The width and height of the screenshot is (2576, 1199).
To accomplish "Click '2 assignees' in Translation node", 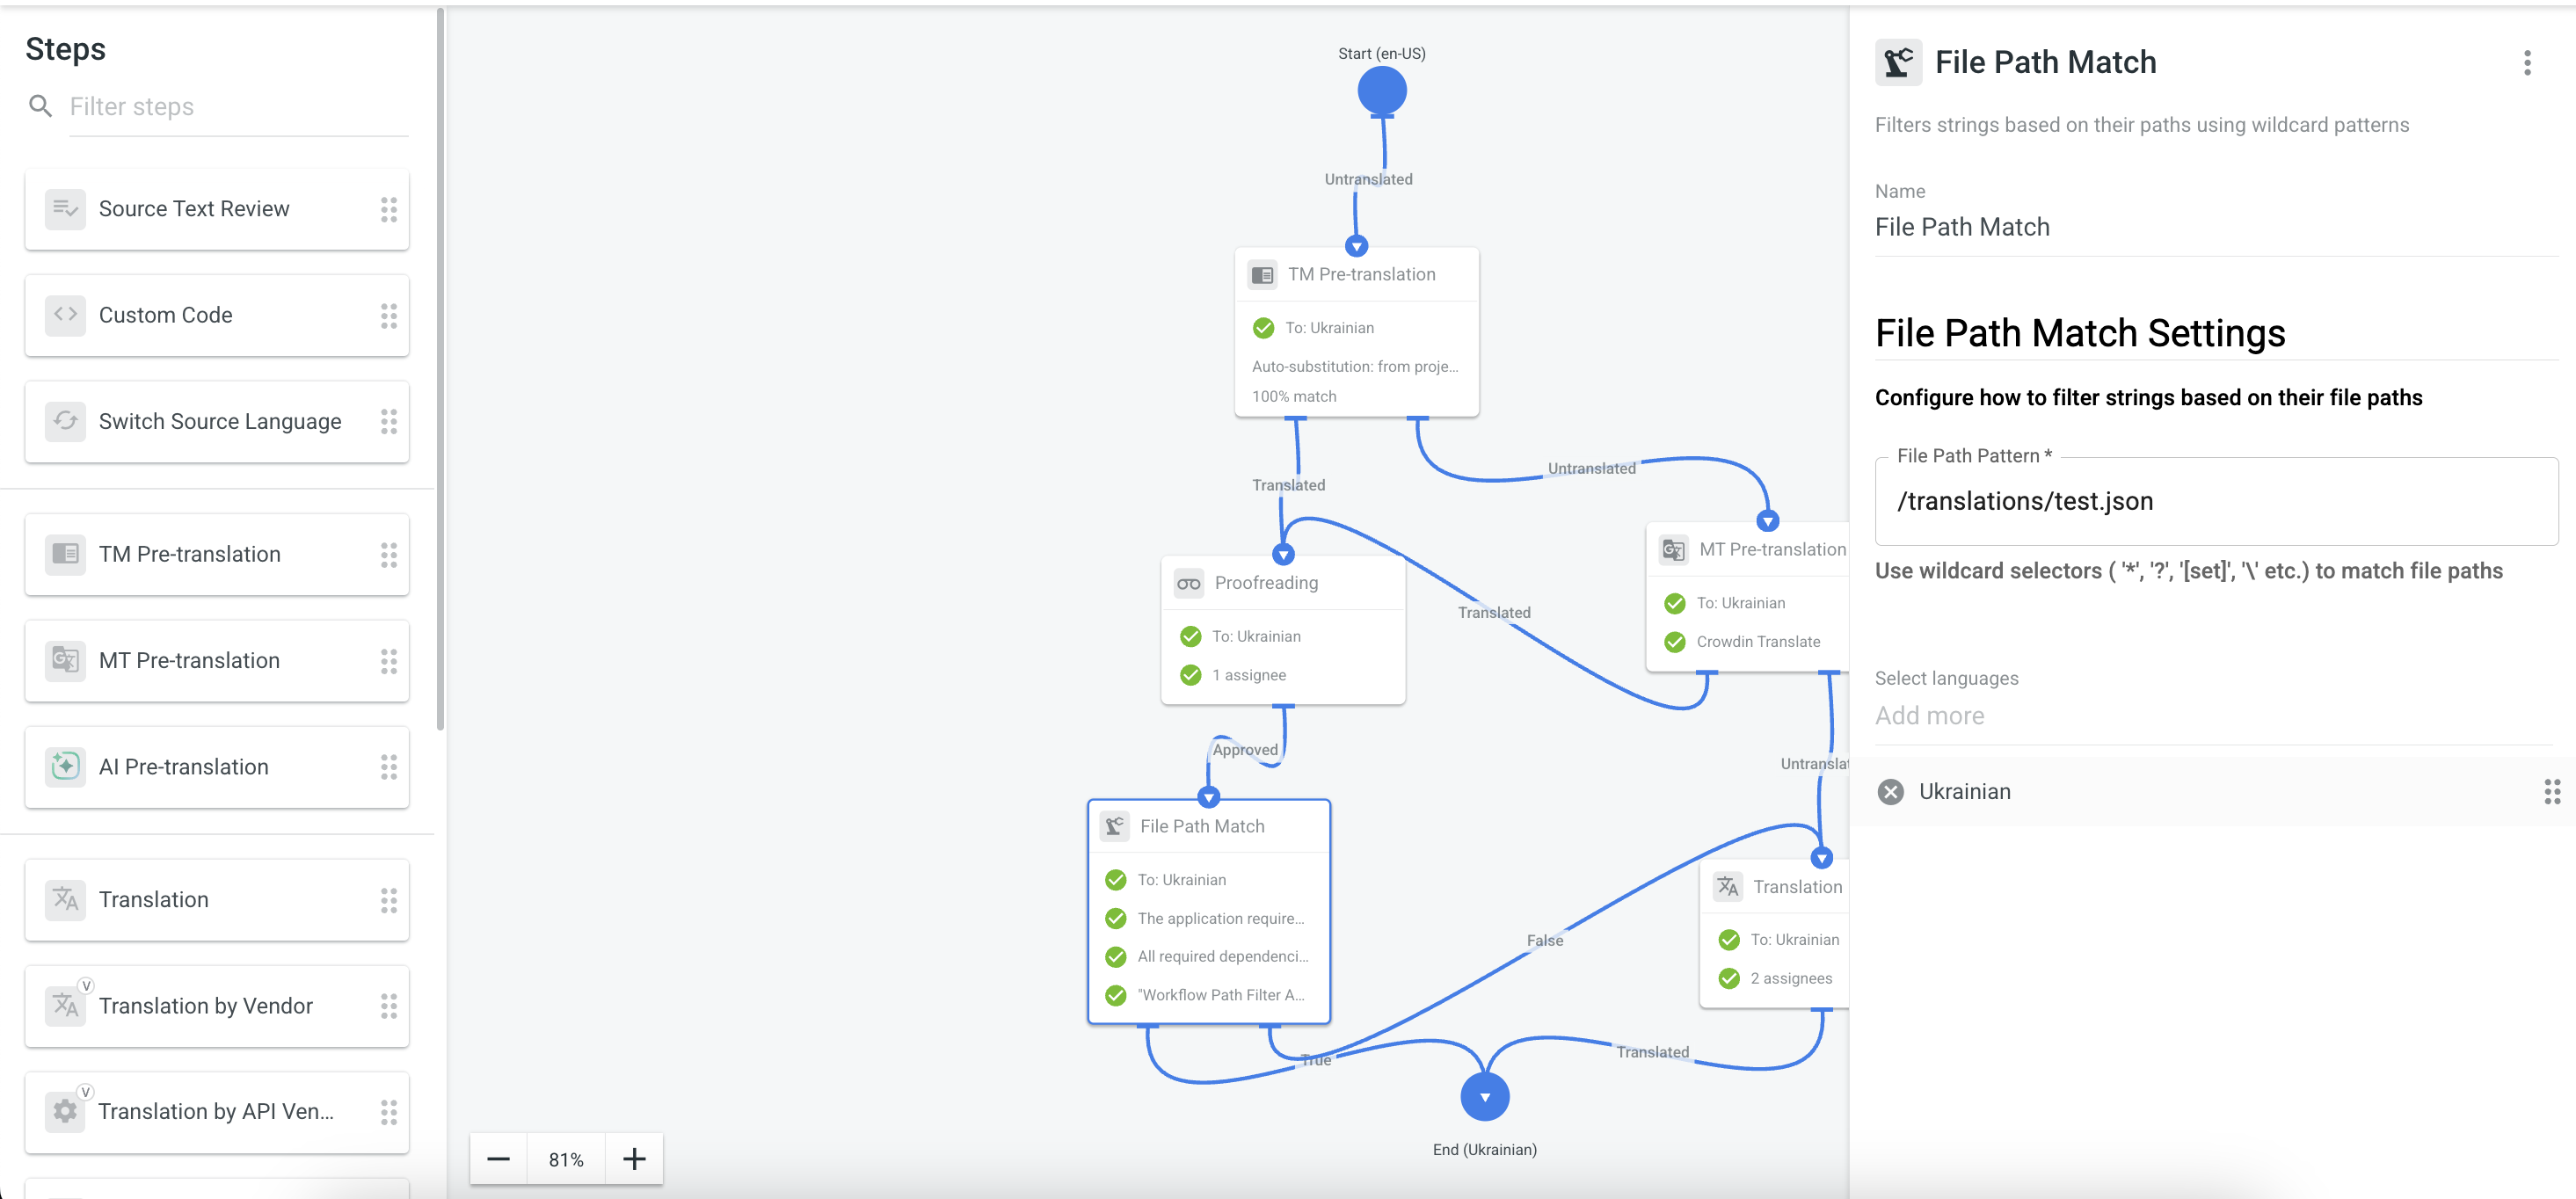I will [1791, 978].
